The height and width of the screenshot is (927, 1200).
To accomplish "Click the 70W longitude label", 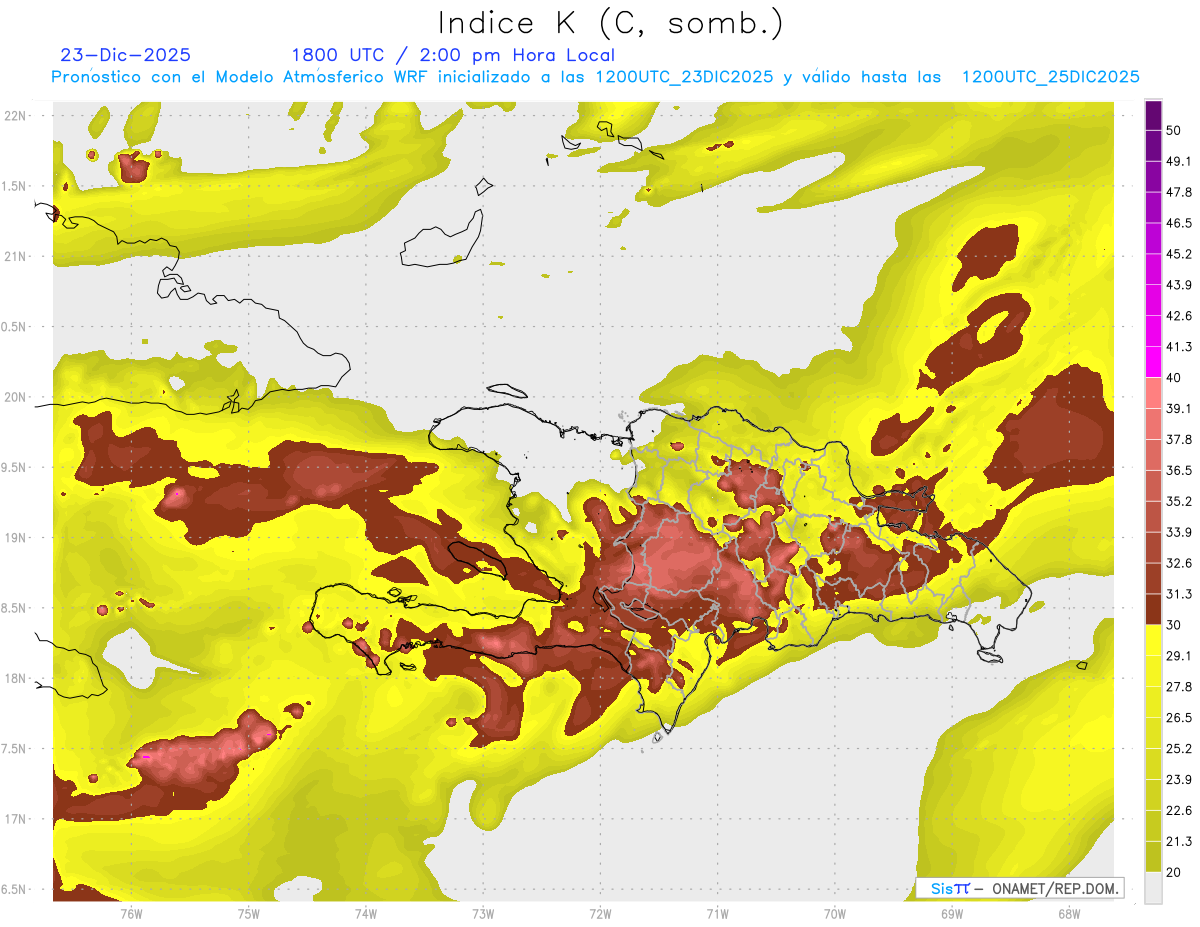I will click(834, 914).
